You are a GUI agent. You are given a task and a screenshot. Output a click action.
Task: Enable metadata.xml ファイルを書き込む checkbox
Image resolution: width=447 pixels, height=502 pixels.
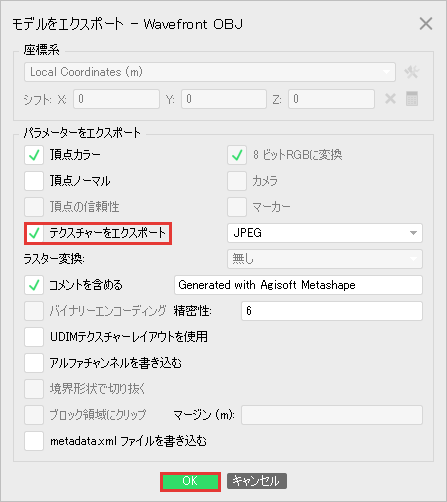tap(34, 441)
